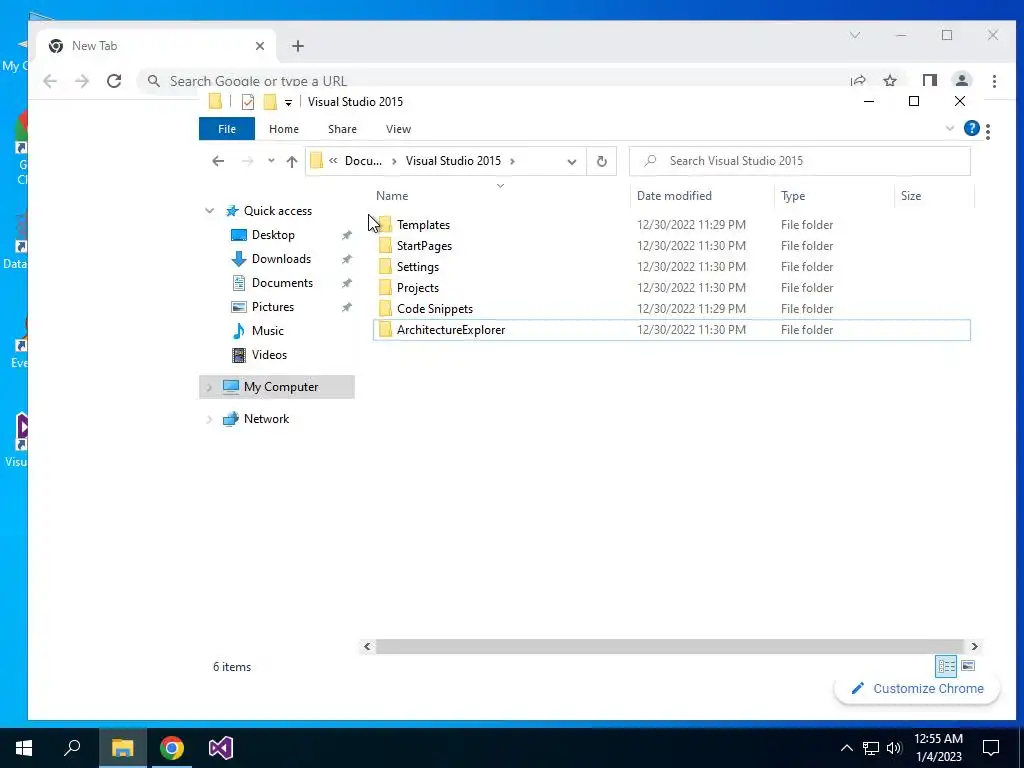This screenshot has height=768, width=1024.
Task: Select Network in navigation pane
Action: [x=266, y=419]
